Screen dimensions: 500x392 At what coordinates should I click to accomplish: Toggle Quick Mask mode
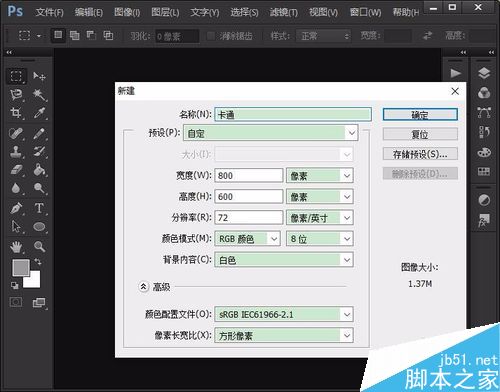click(16, 302)
